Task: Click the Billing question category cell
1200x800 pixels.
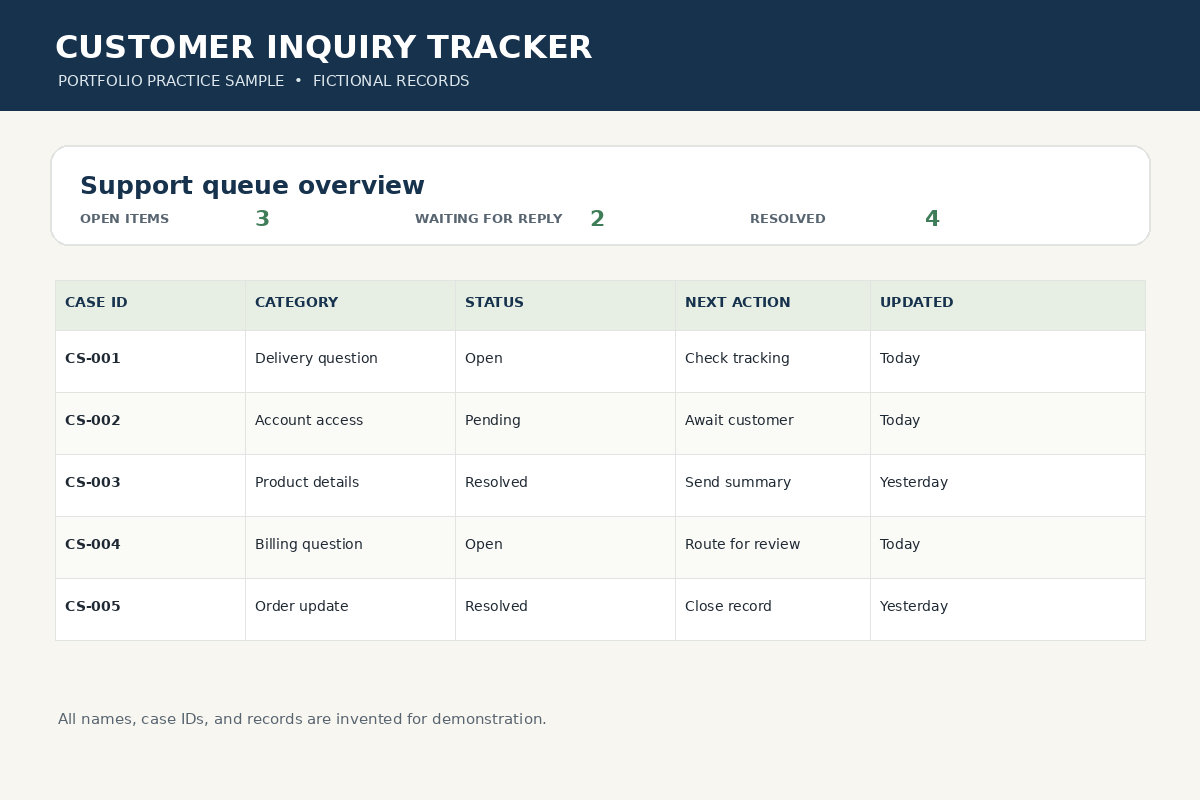Action: point(350,547)
